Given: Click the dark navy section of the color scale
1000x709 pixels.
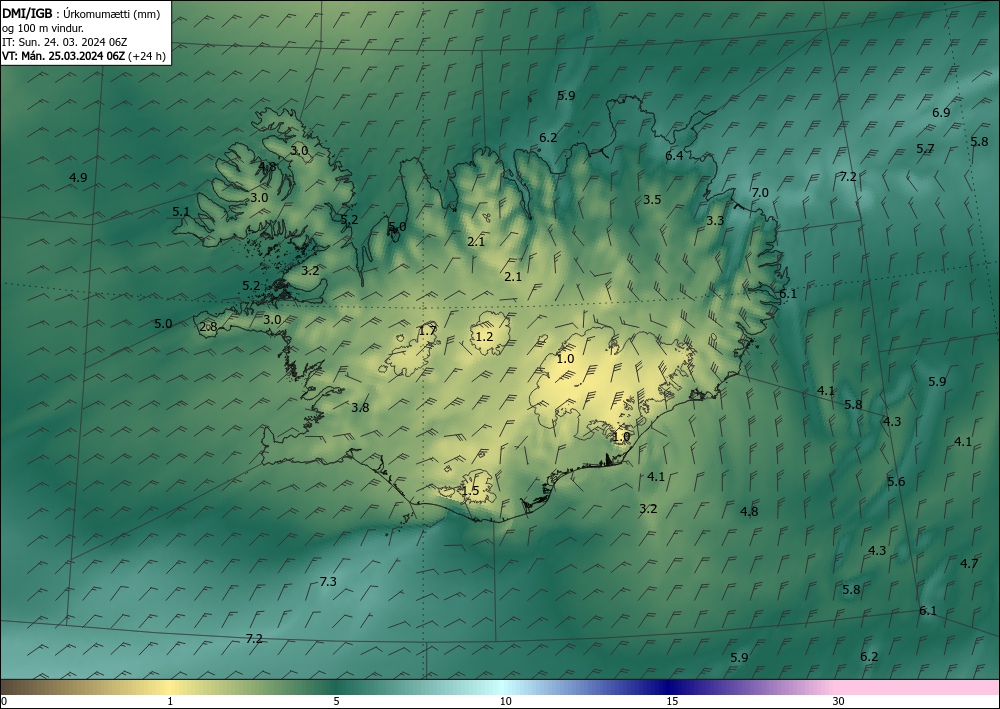Looking at the screenshot, I should [670, 687].
